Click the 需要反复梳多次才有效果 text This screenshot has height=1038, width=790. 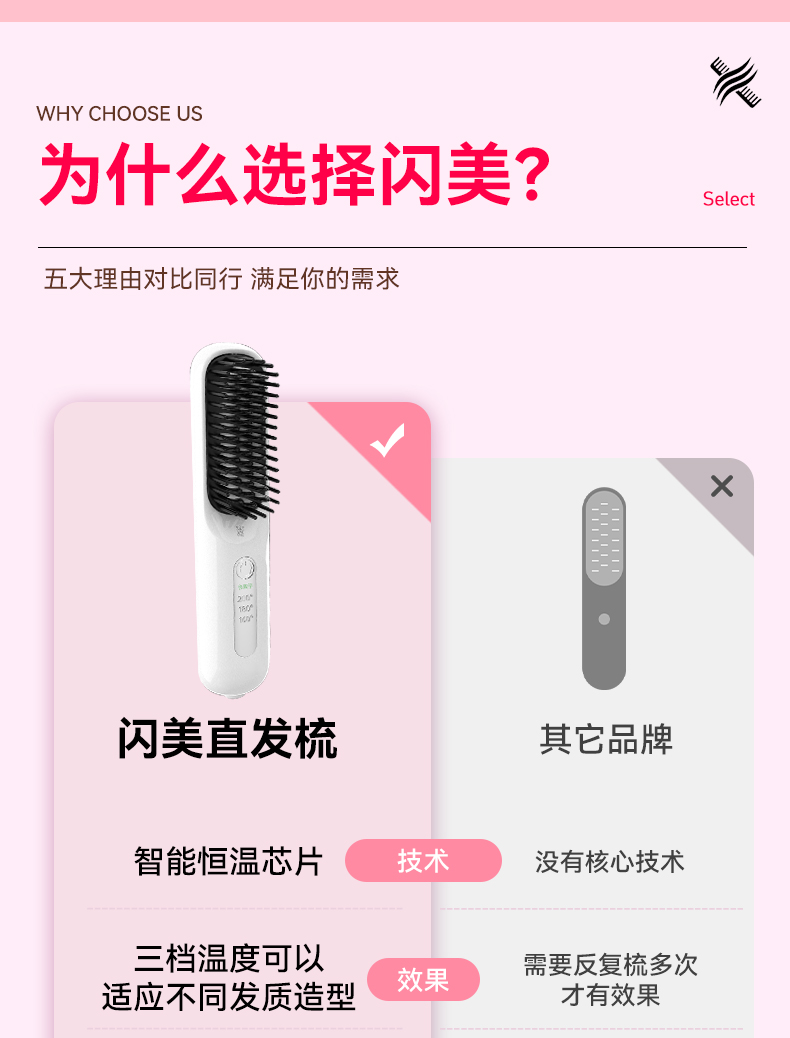coord(611,980)
